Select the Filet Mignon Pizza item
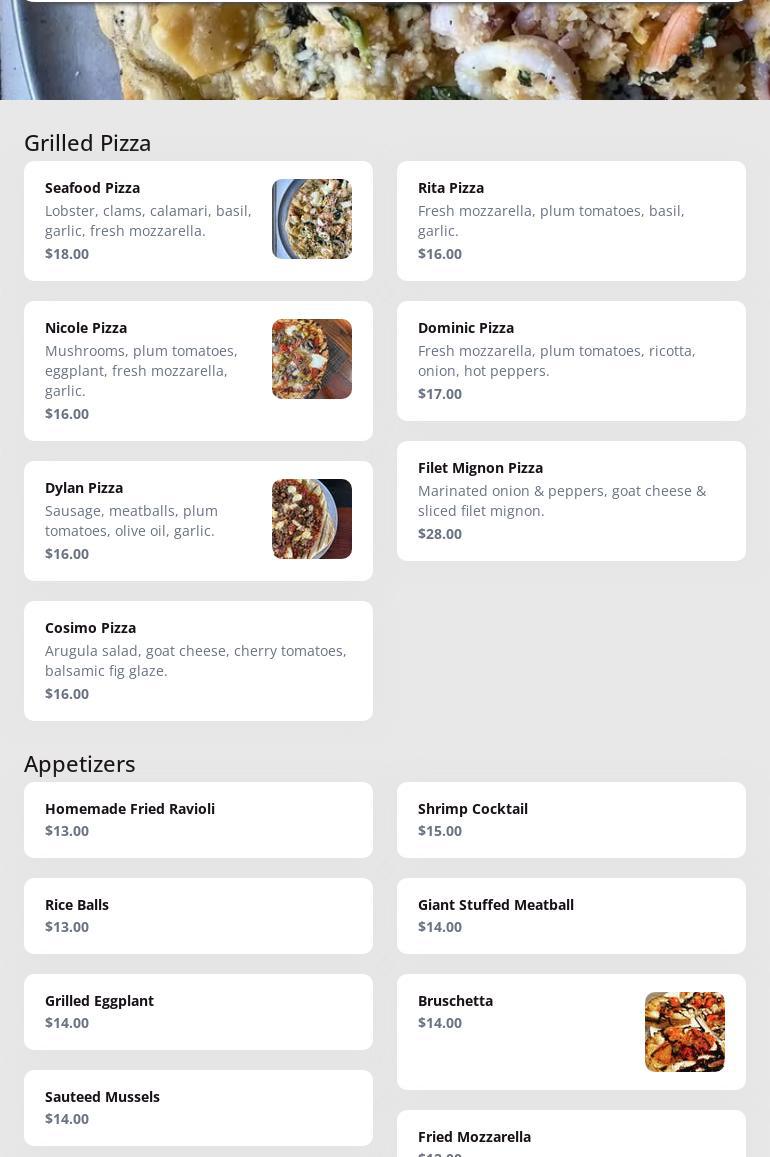The image size is (770, 1157). 571,501
